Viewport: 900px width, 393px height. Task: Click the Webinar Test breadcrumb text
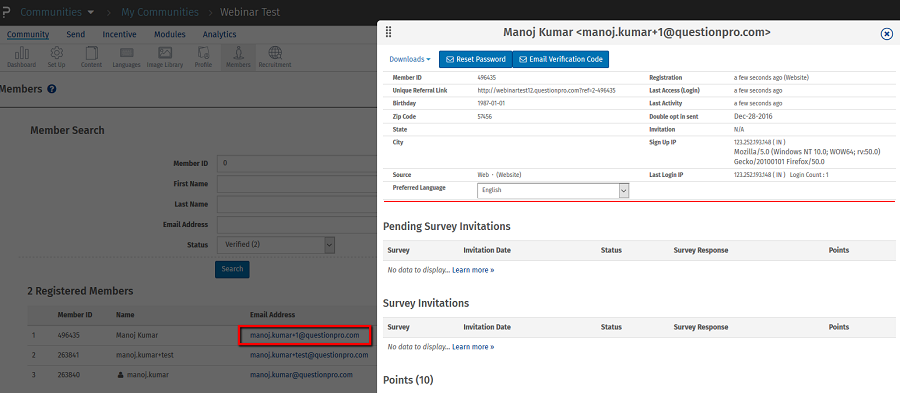(250, 12)
